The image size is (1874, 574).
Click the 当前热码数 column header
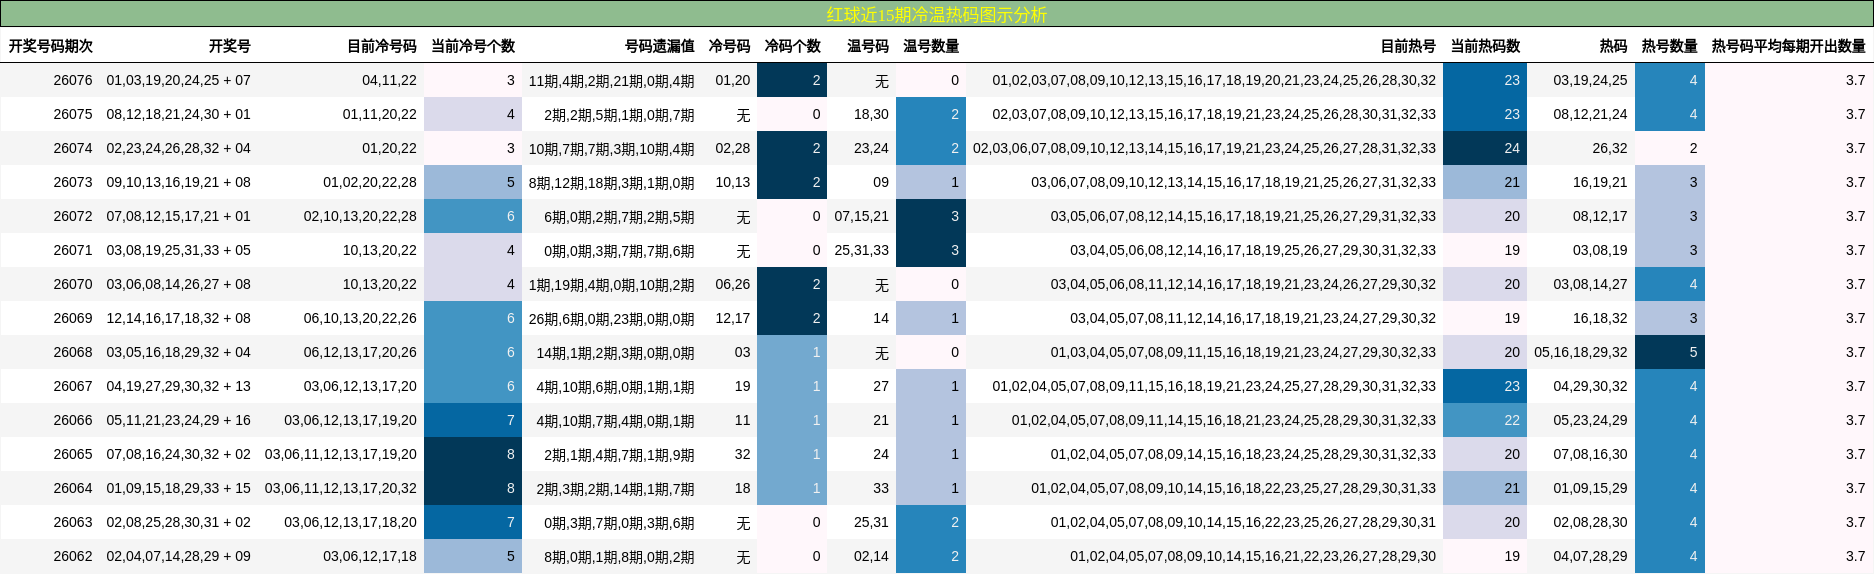1485,46
